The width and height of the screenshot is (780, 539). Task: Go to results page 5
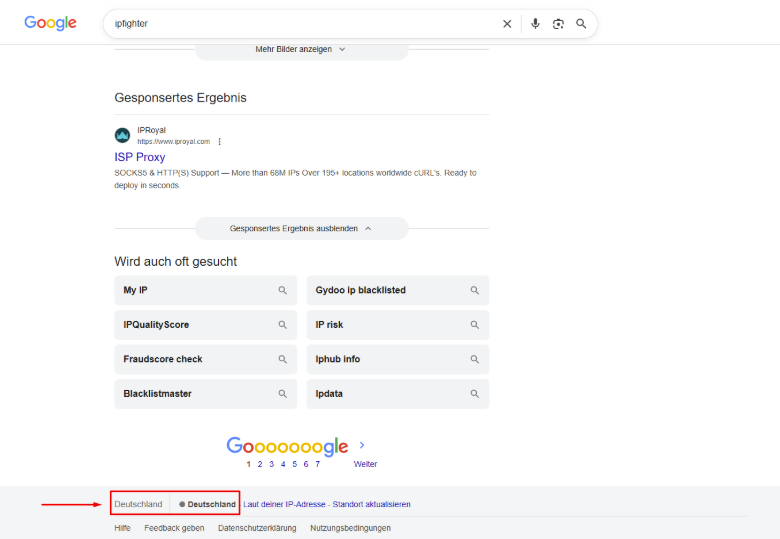[x=294, y=464]
